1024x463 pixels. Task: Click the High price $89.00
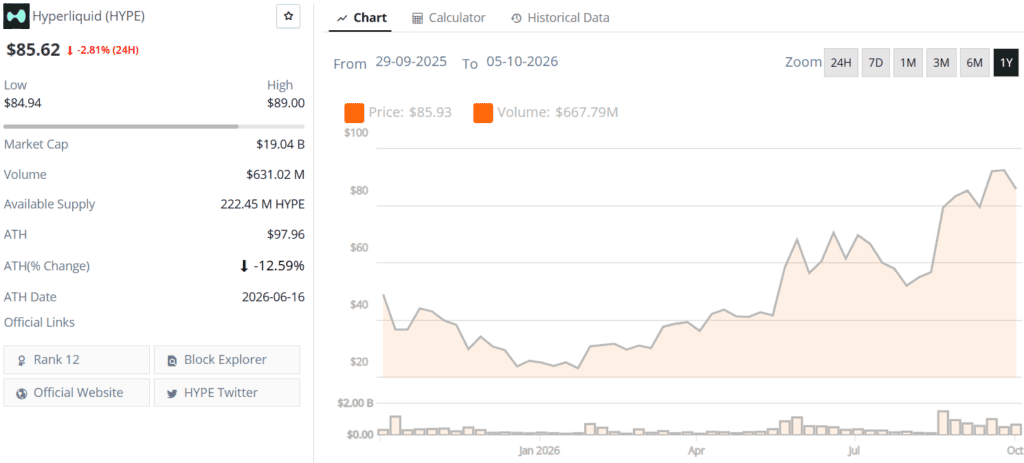coord(285,103)
